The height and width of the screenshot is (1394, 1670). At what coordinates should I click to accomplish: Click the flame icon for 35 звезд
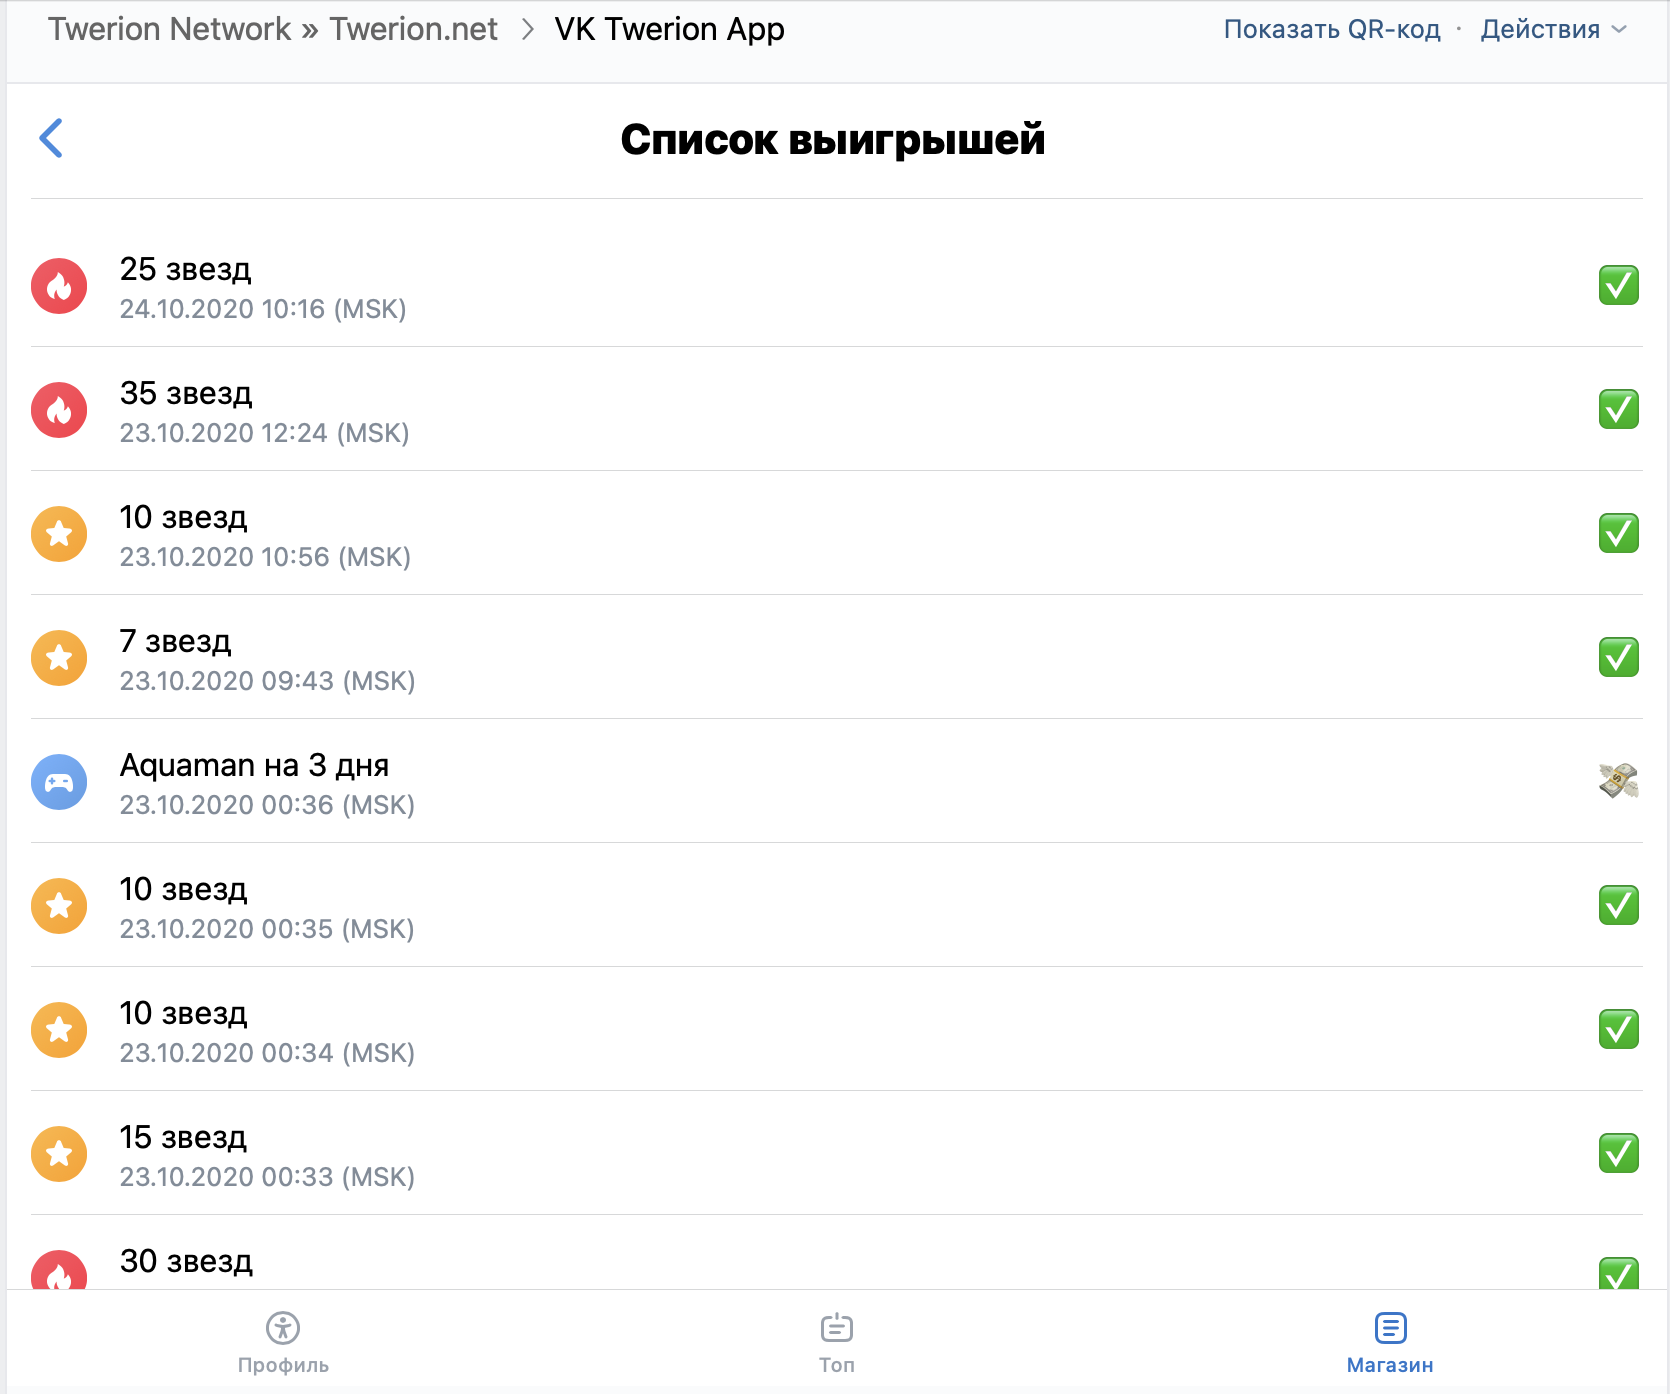(x=59, y=410)
